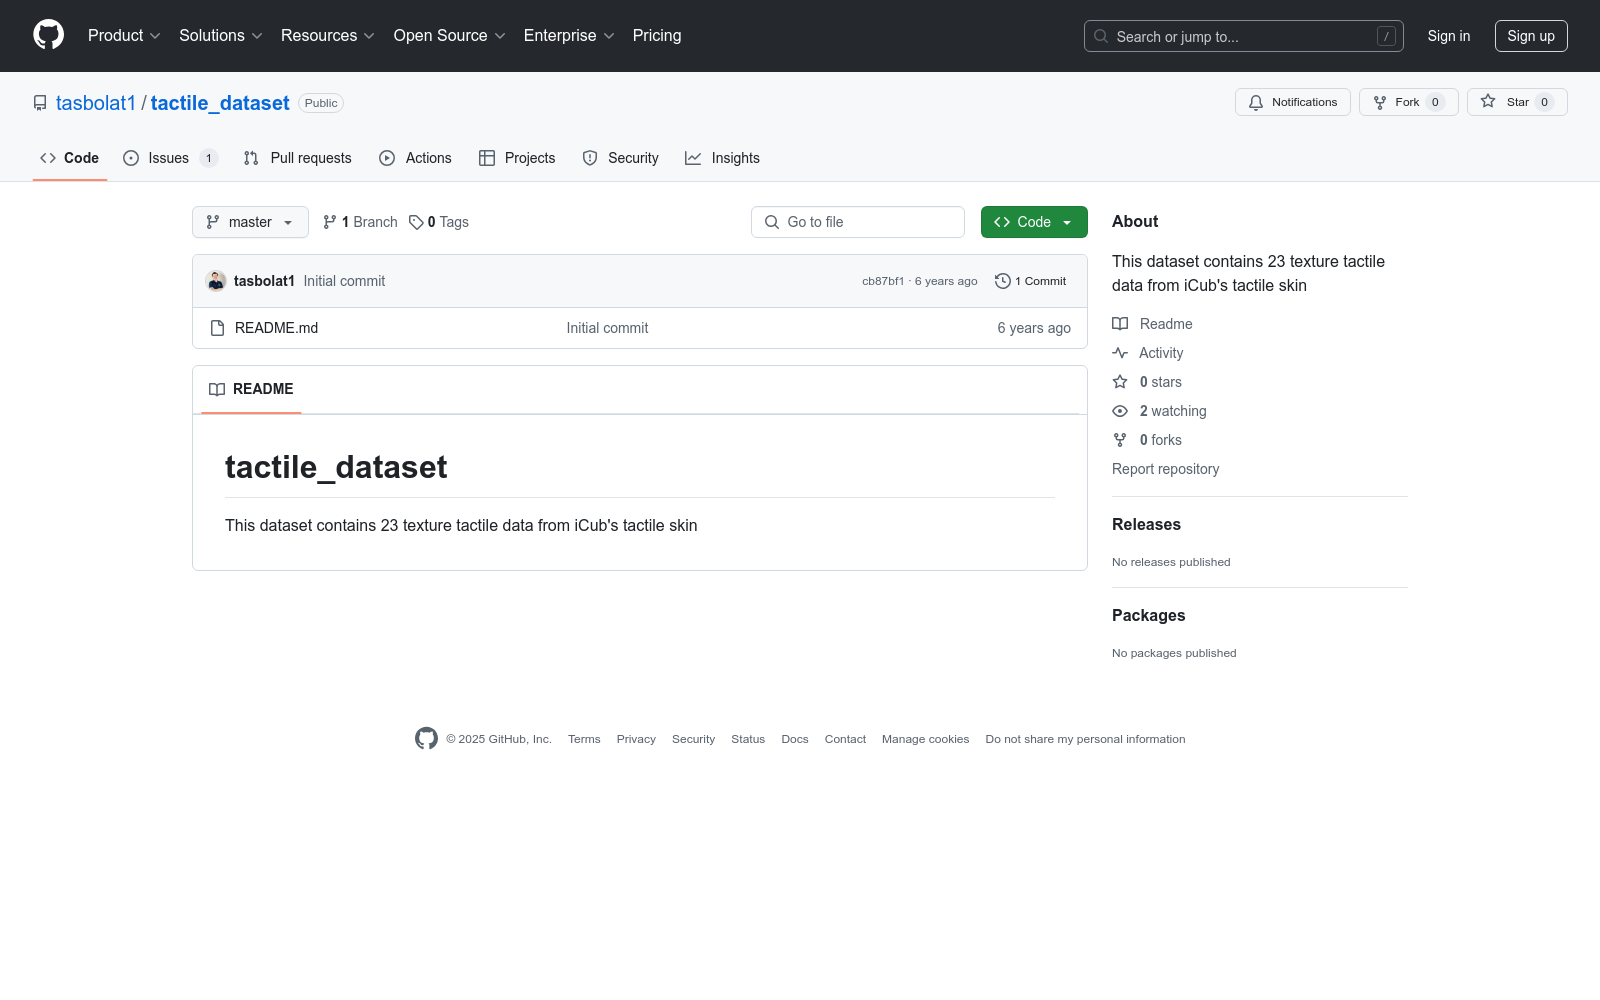Open the README.md file
This screenshot has width=1600, height=1000.
[x=276, y=328]
